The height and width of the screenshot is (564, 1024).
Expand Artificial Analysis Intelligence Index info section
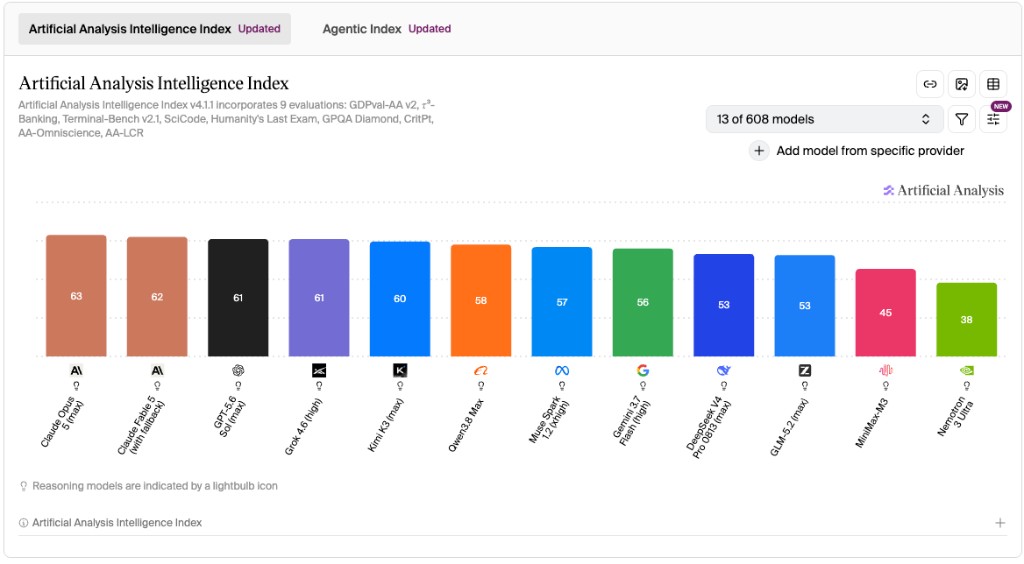(1000, 523)
